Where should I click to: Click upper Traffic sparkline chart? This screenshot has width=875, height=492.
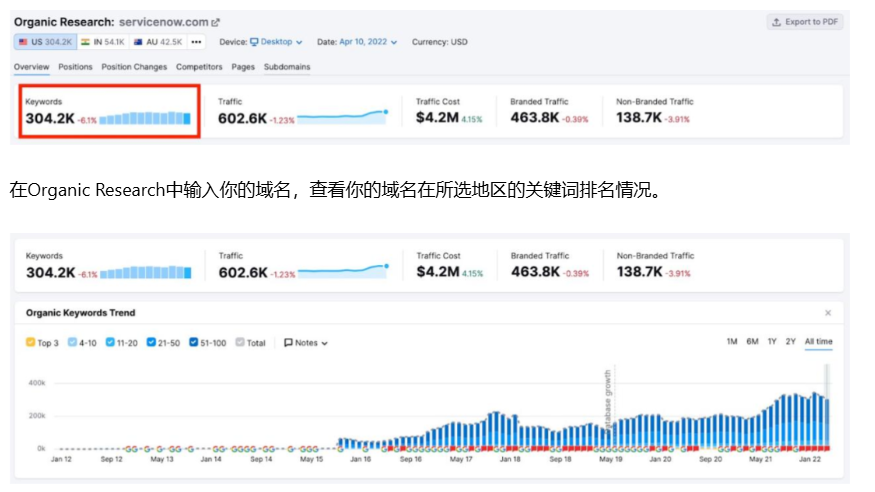pyautogui.click(x=343, y=116)
